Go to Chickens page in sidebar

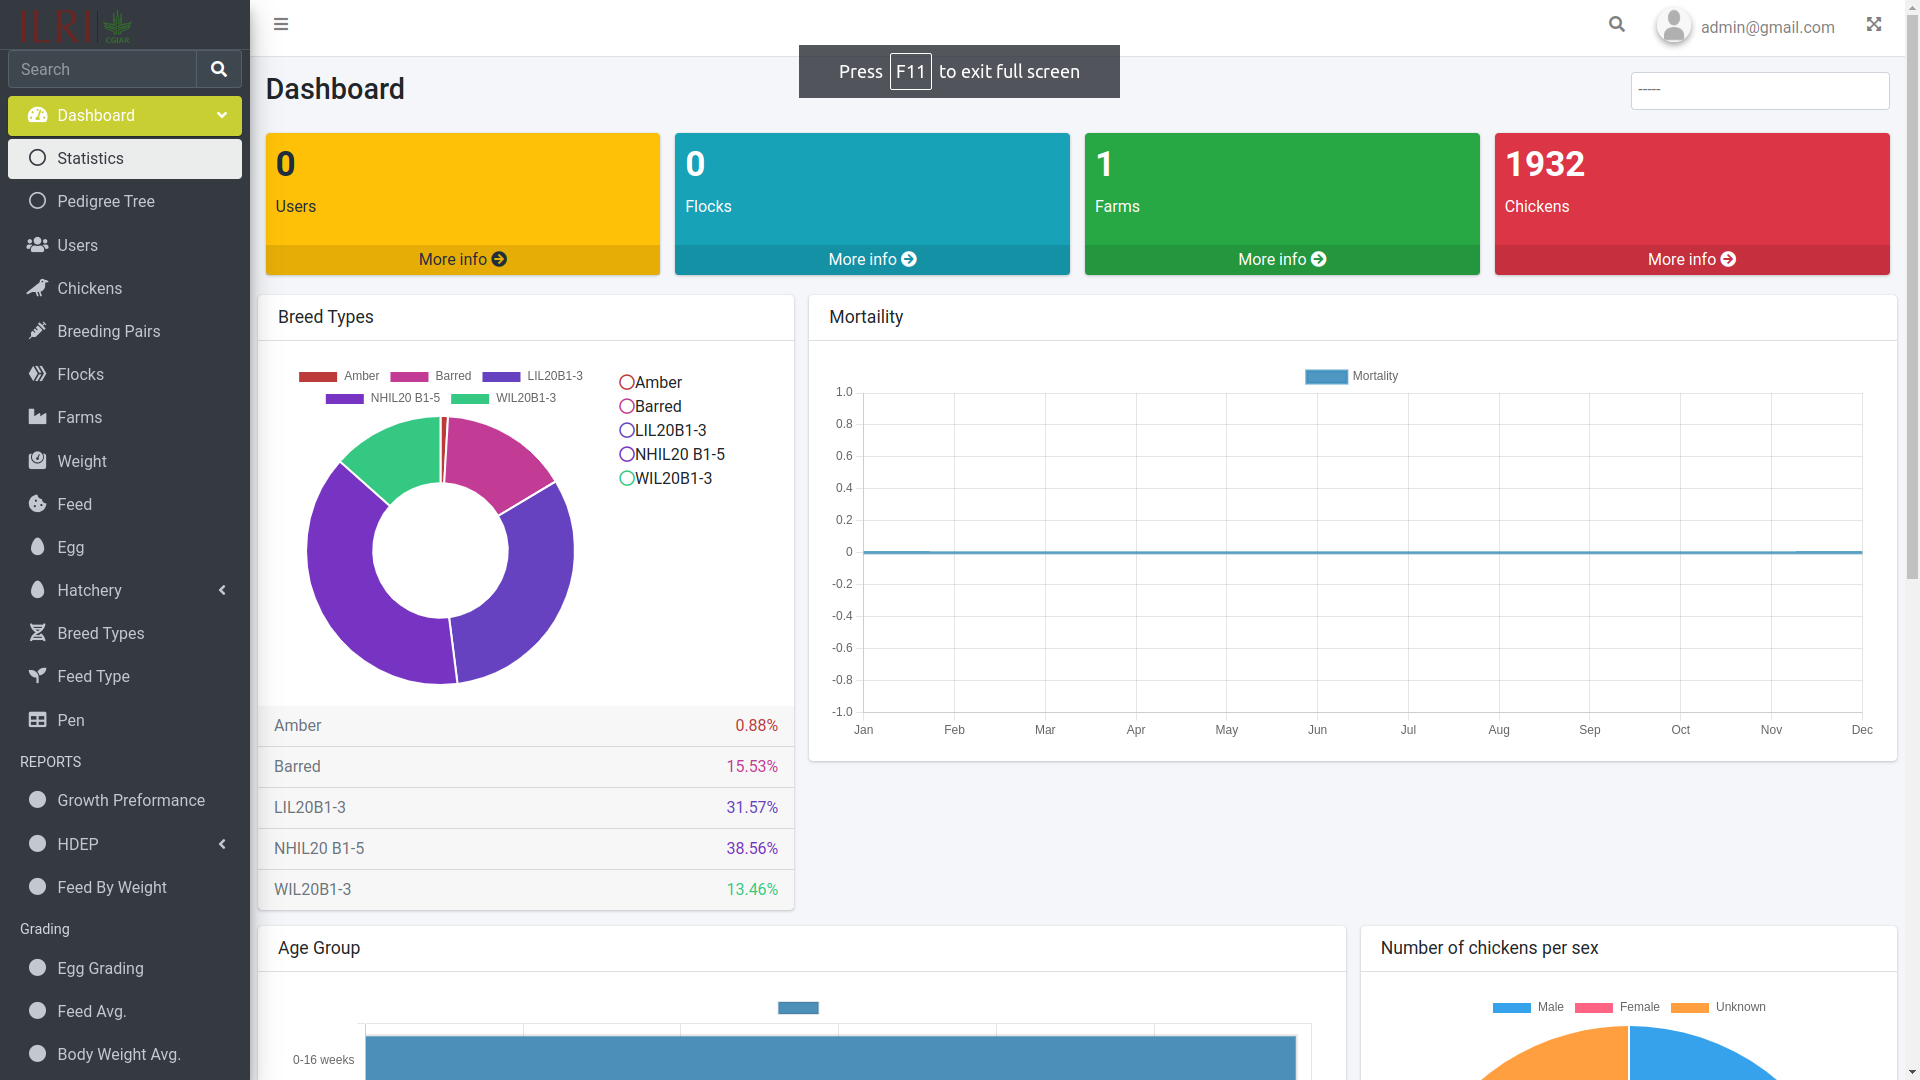click(125, 288)
